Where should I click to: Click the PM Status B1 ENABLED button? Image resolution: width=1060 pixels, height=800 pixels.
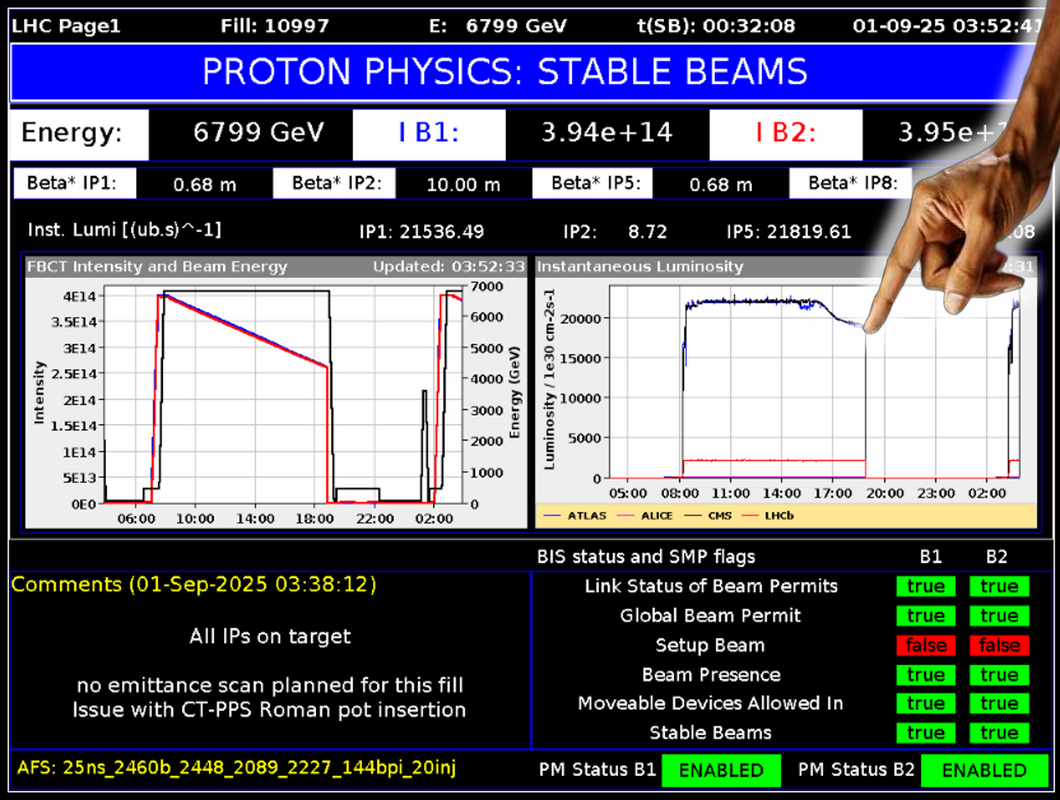click(720, 770)
